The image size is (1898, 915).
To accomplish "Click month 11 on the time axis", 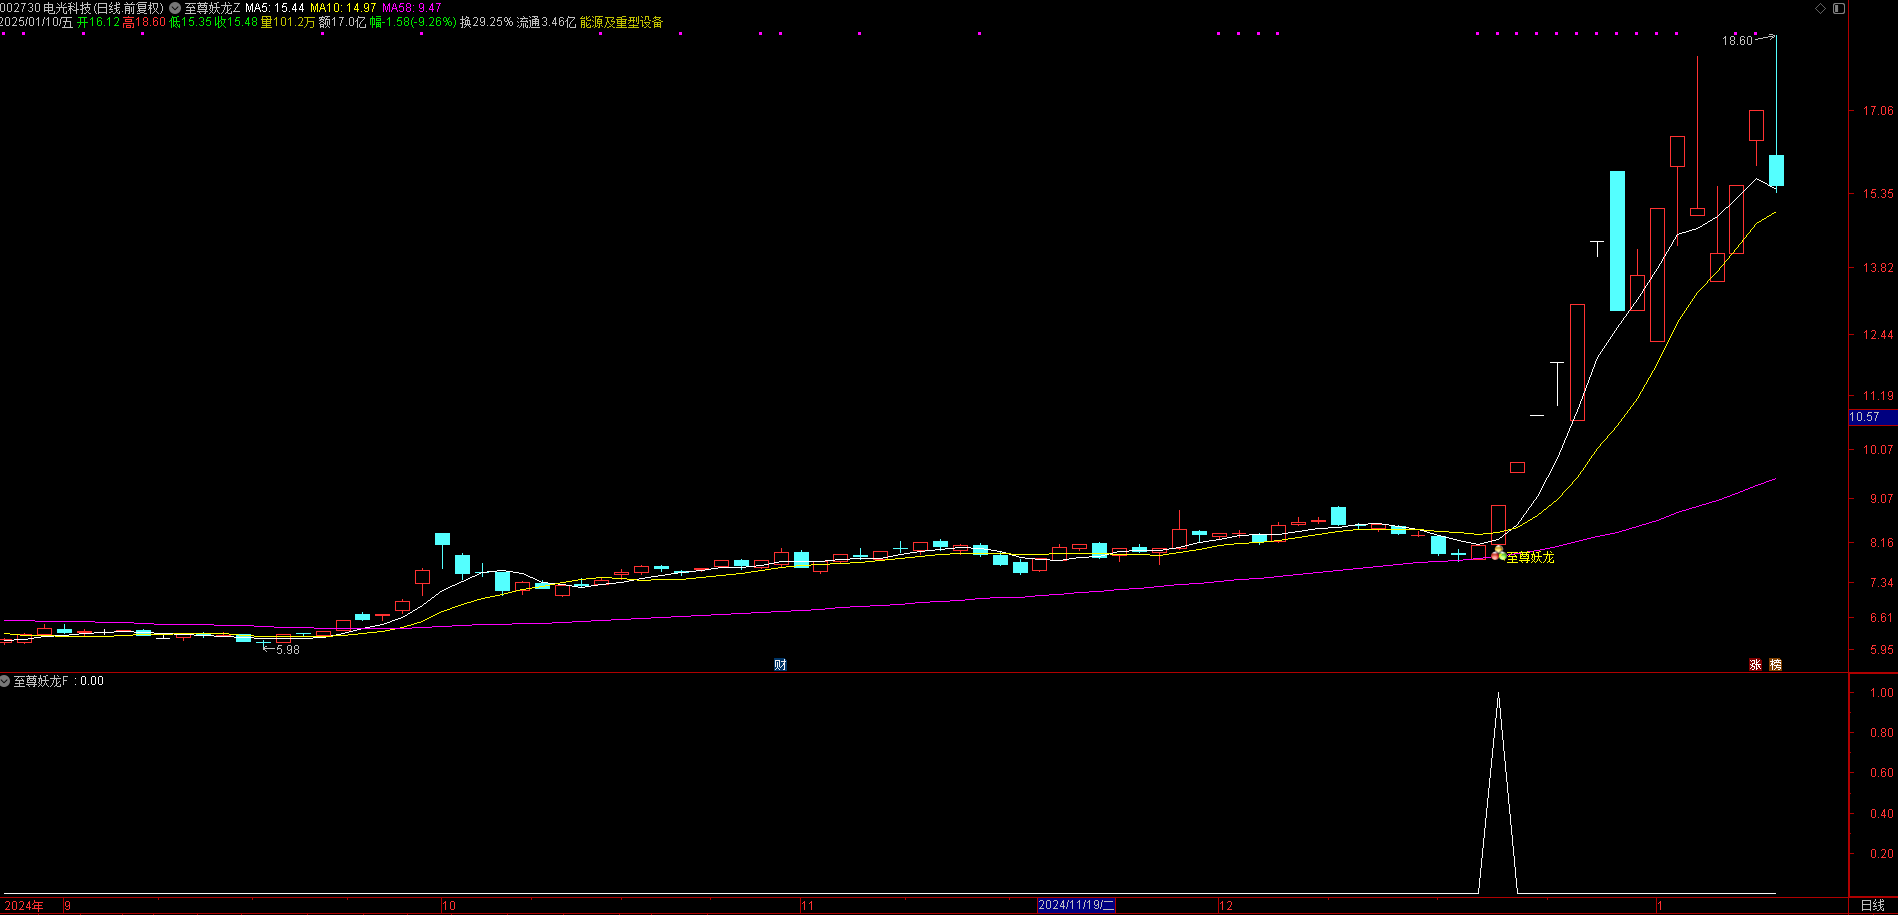I will click(x=807, y=906).
